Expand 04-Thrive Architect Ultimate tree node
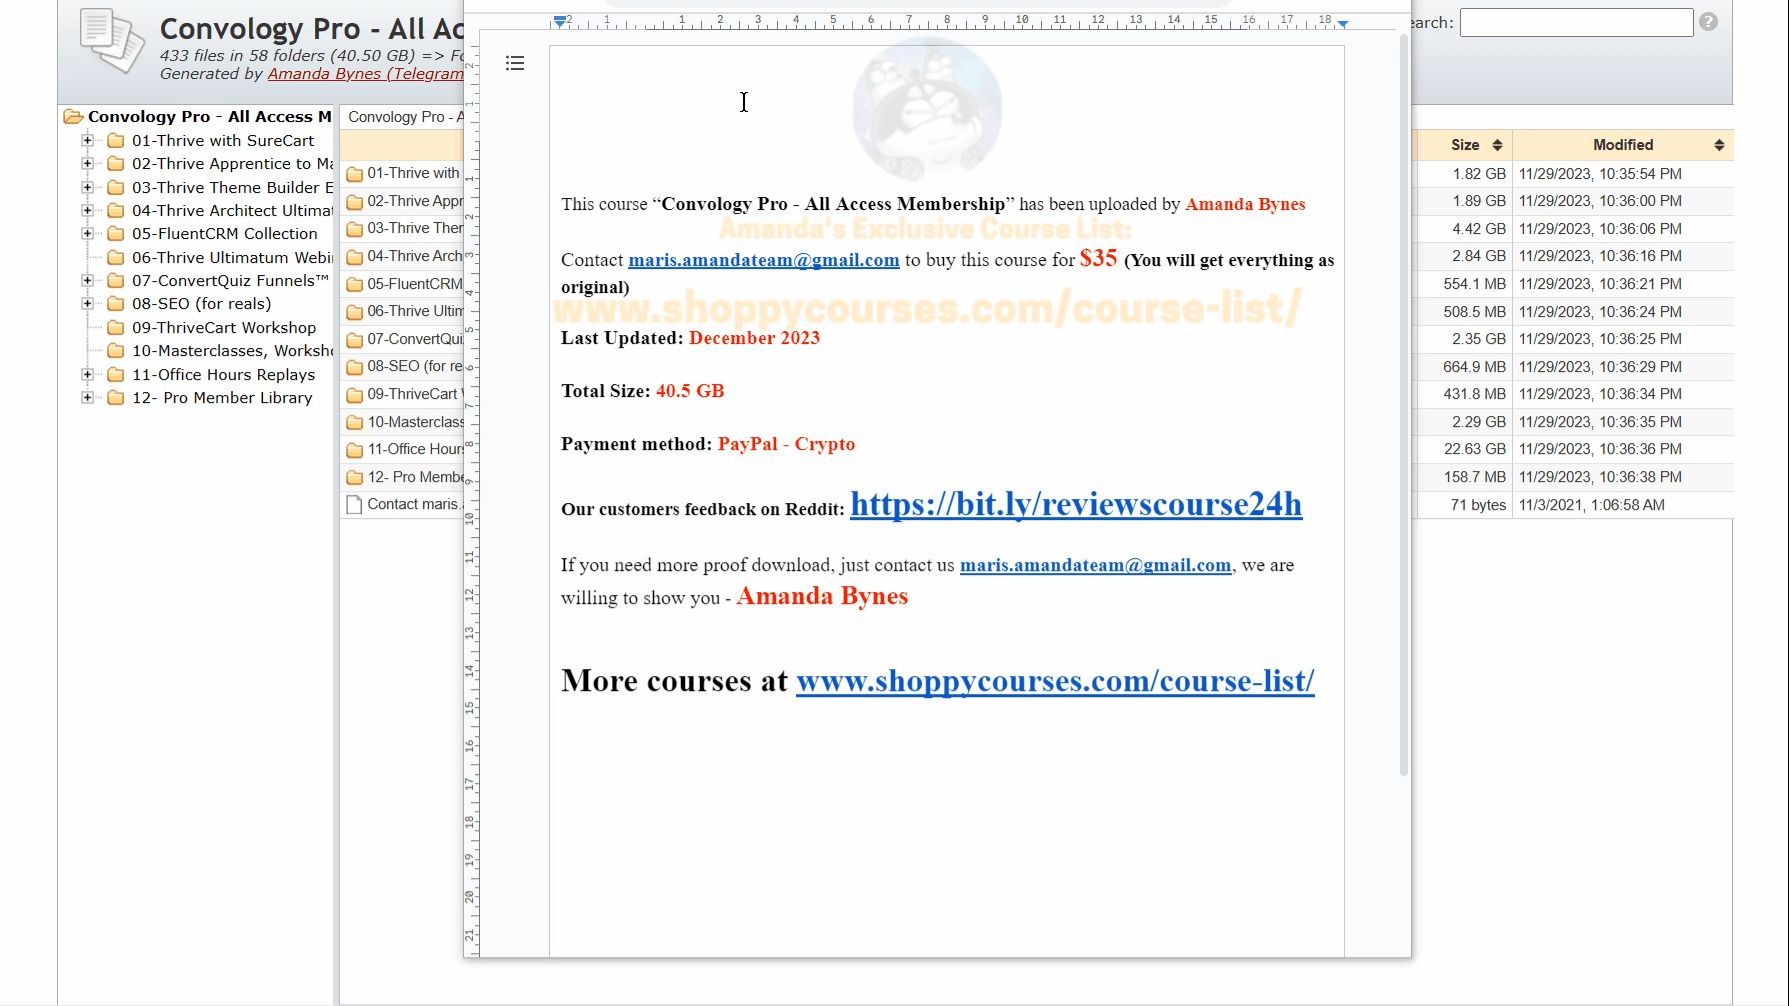The image size is (1789, 1006). point(88,211)
